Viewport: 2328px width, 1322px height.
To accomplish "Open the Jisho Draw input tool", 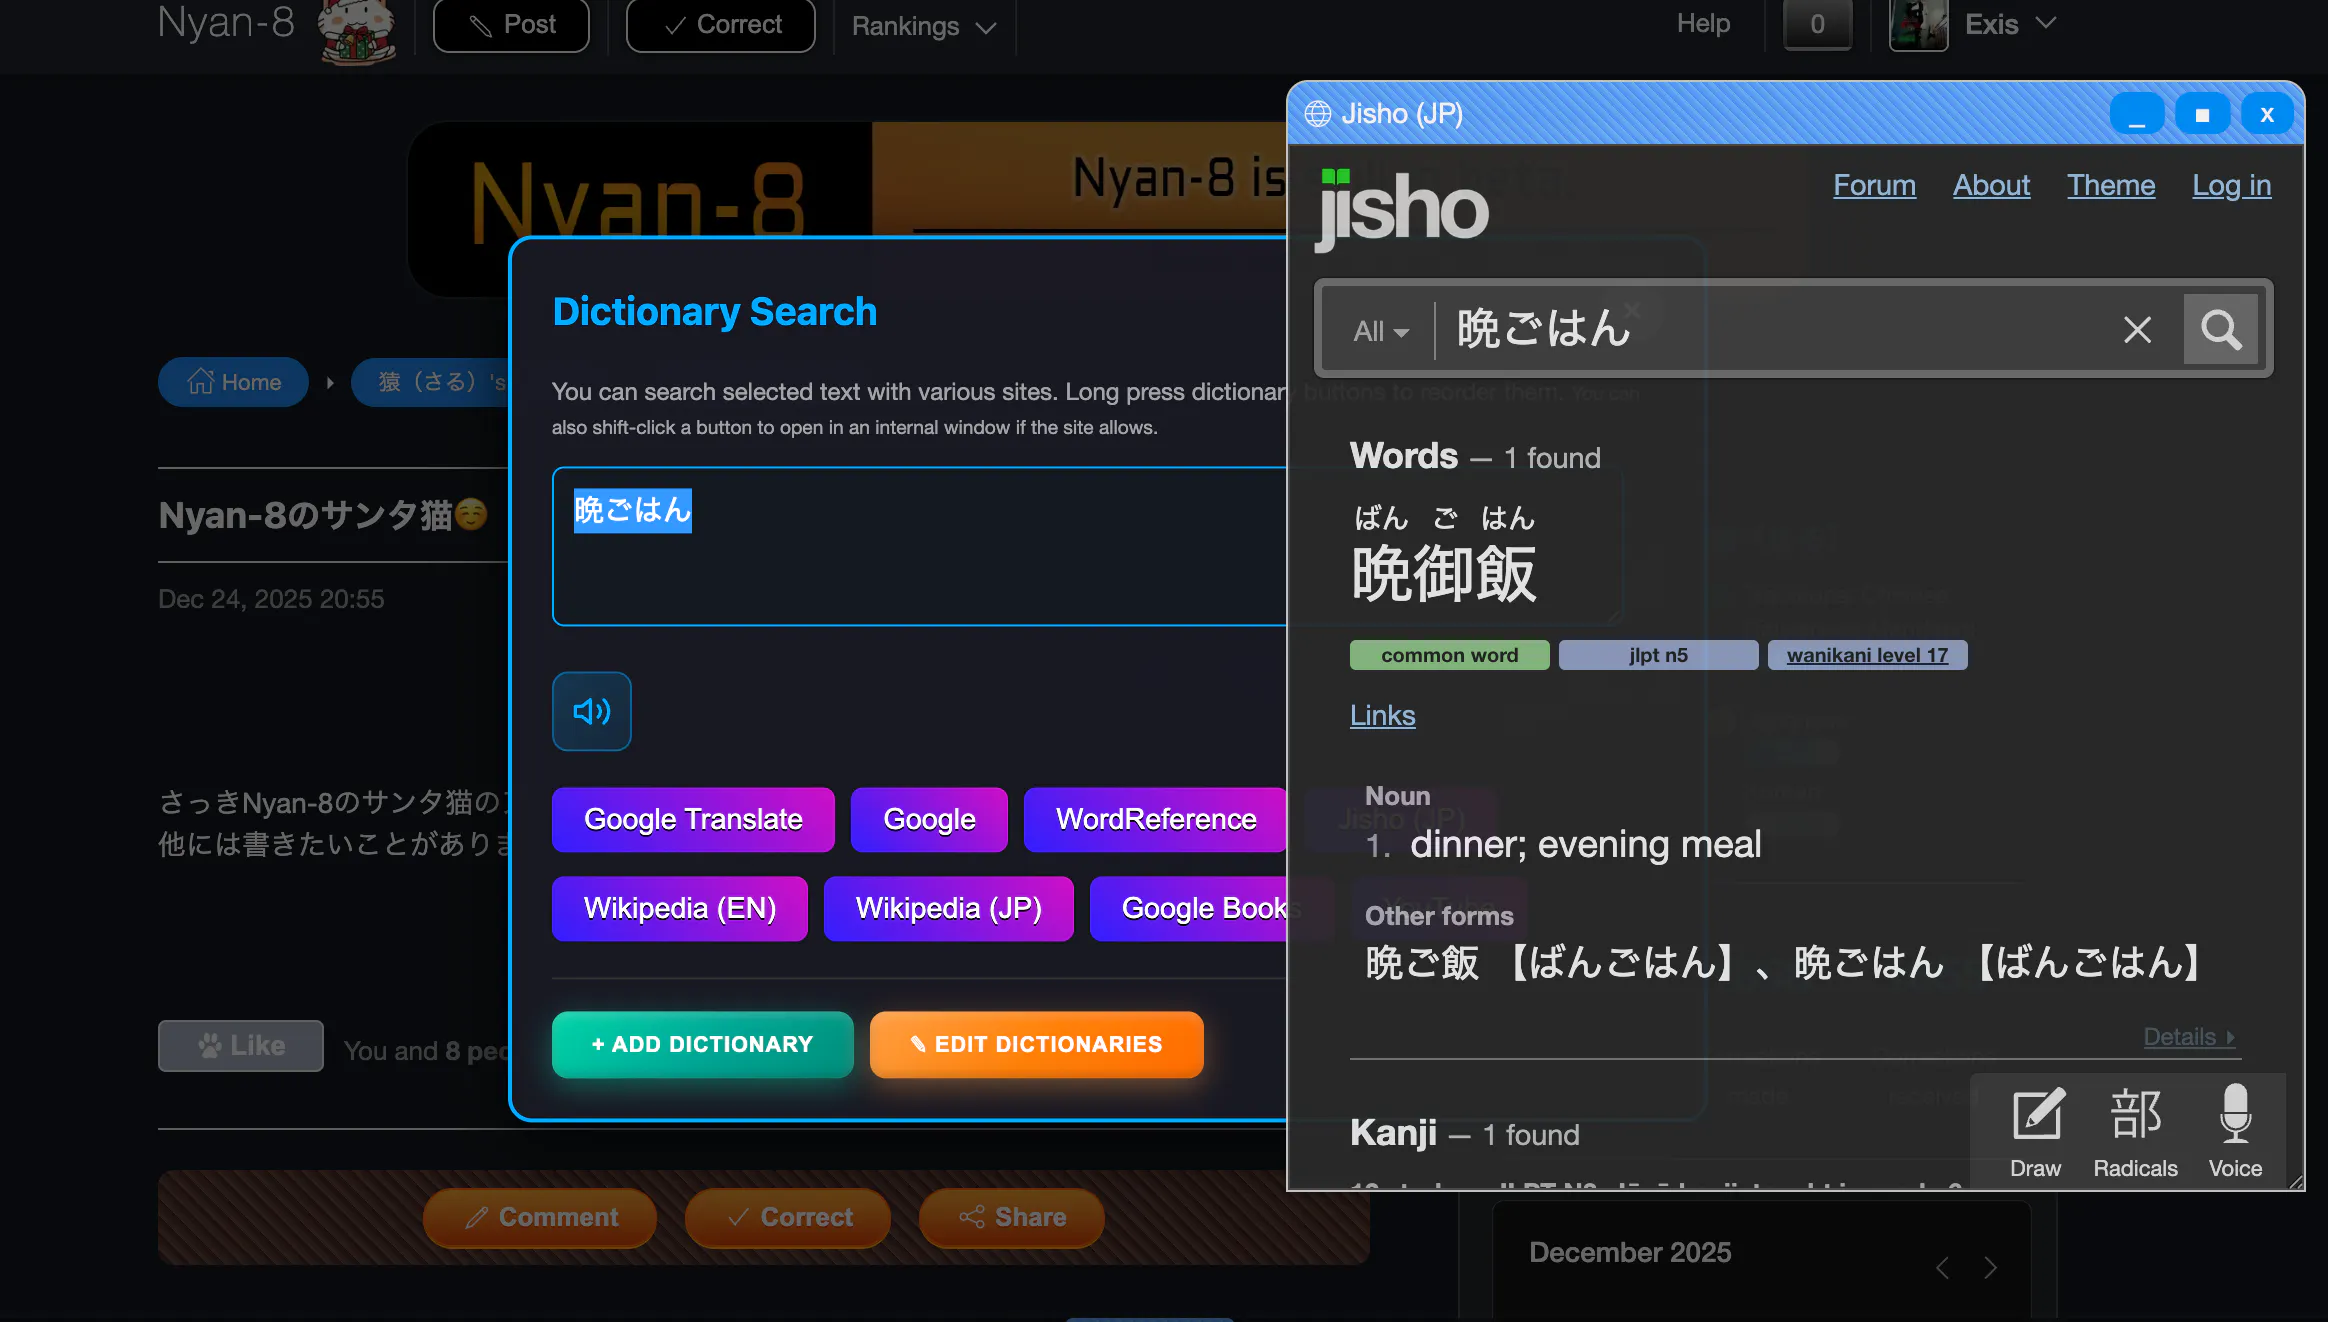I will [x=2036, y=1132].
